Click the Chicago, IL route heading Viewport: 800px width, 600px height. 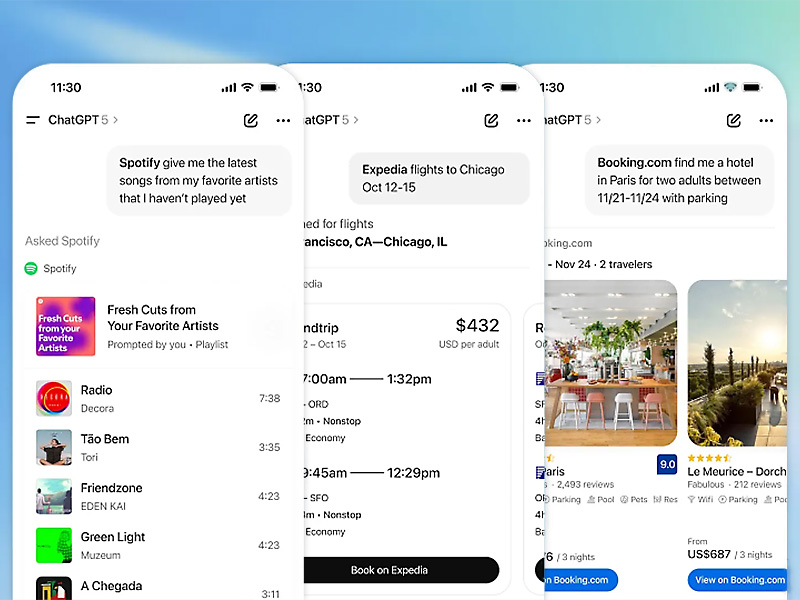374,242
